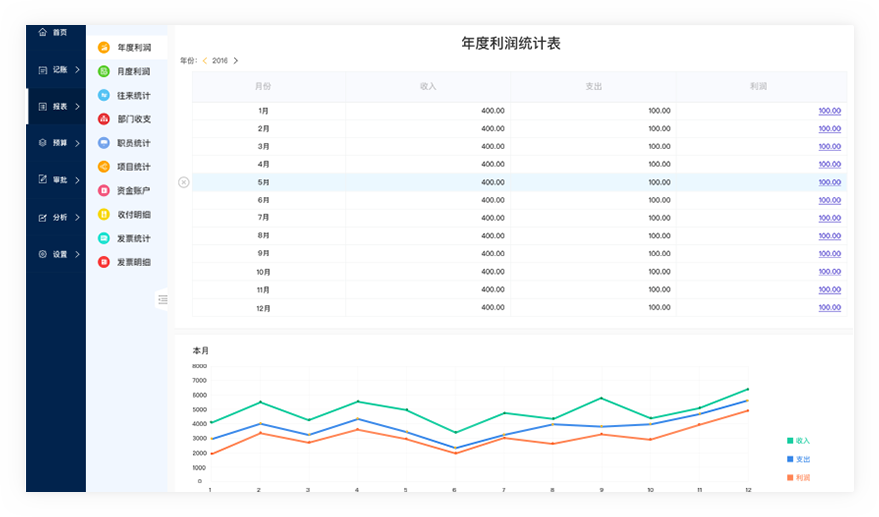Screen dimensions: 879x517
Task: Select the 分析 analysis icon
Action: [43, 218]
